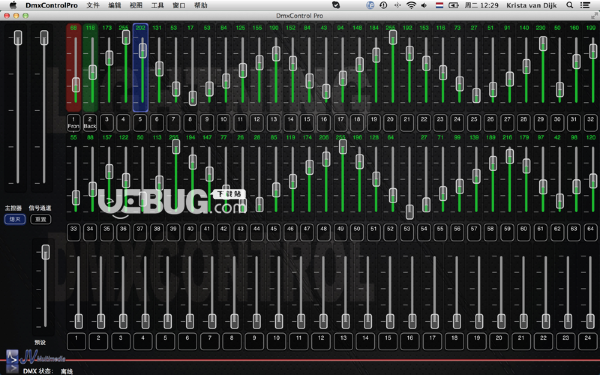Screen dimensions: 600x375
Task: Open the 帮助 menu
Action: click(201, 5)
